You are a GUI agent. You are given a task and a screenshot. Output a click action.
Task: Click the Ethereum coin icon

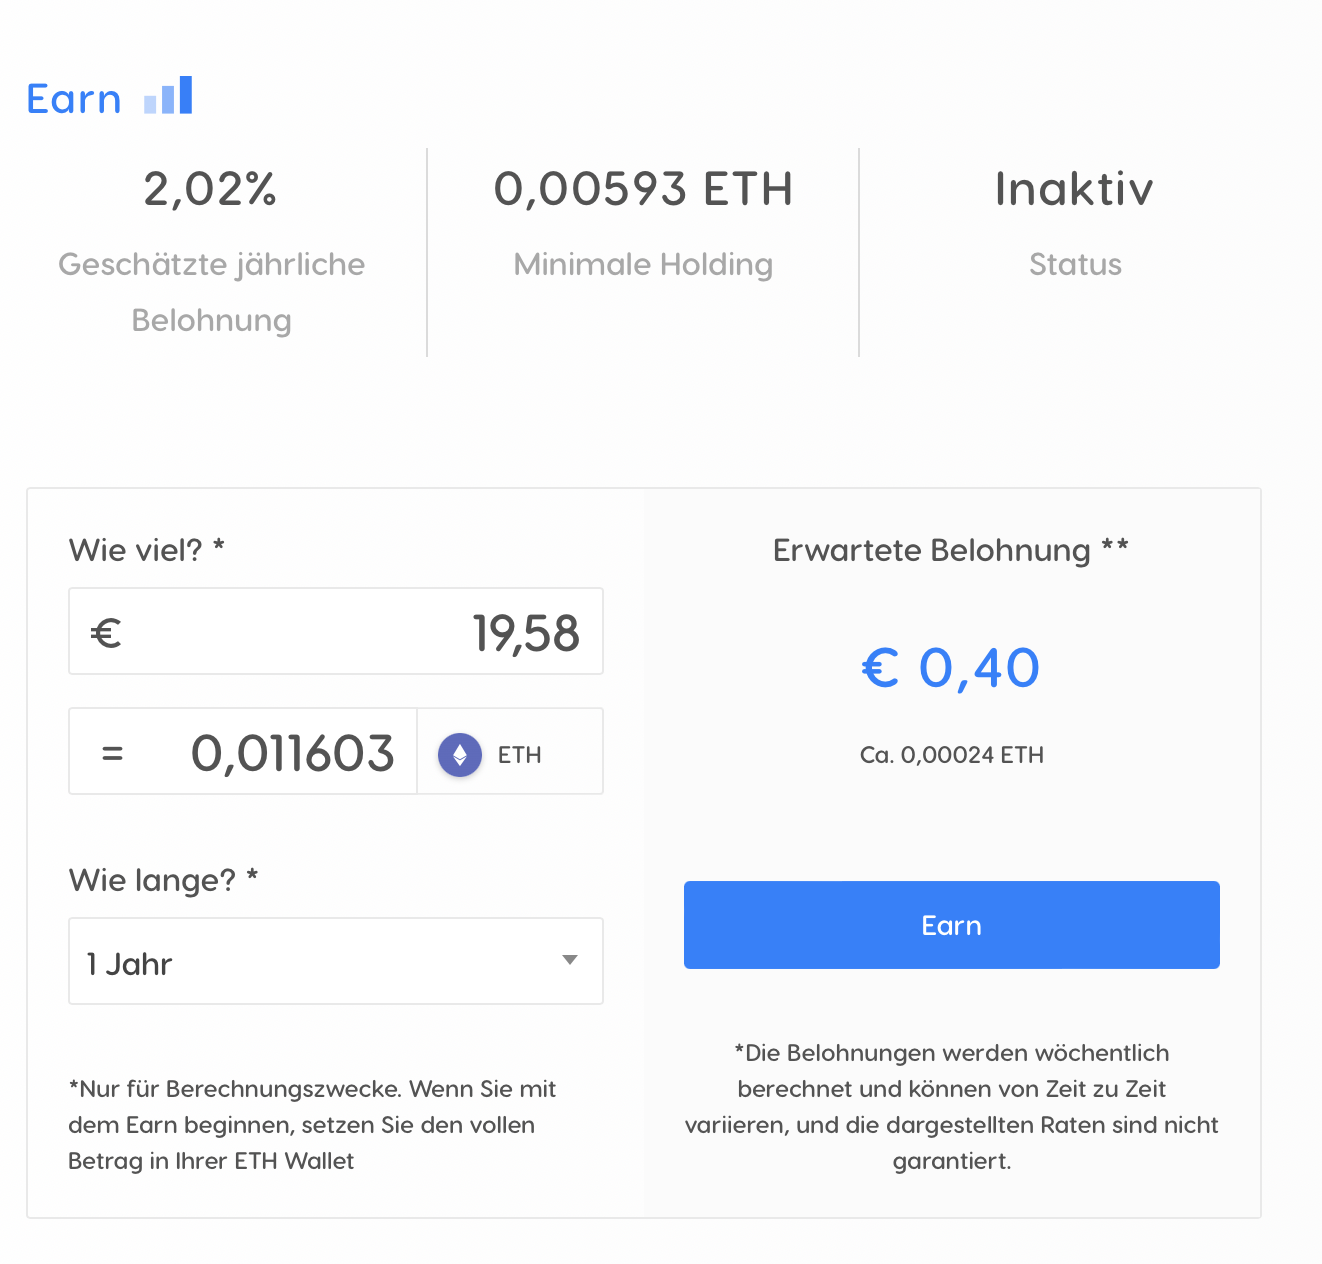pyautogui.click(x=460, y=755)
